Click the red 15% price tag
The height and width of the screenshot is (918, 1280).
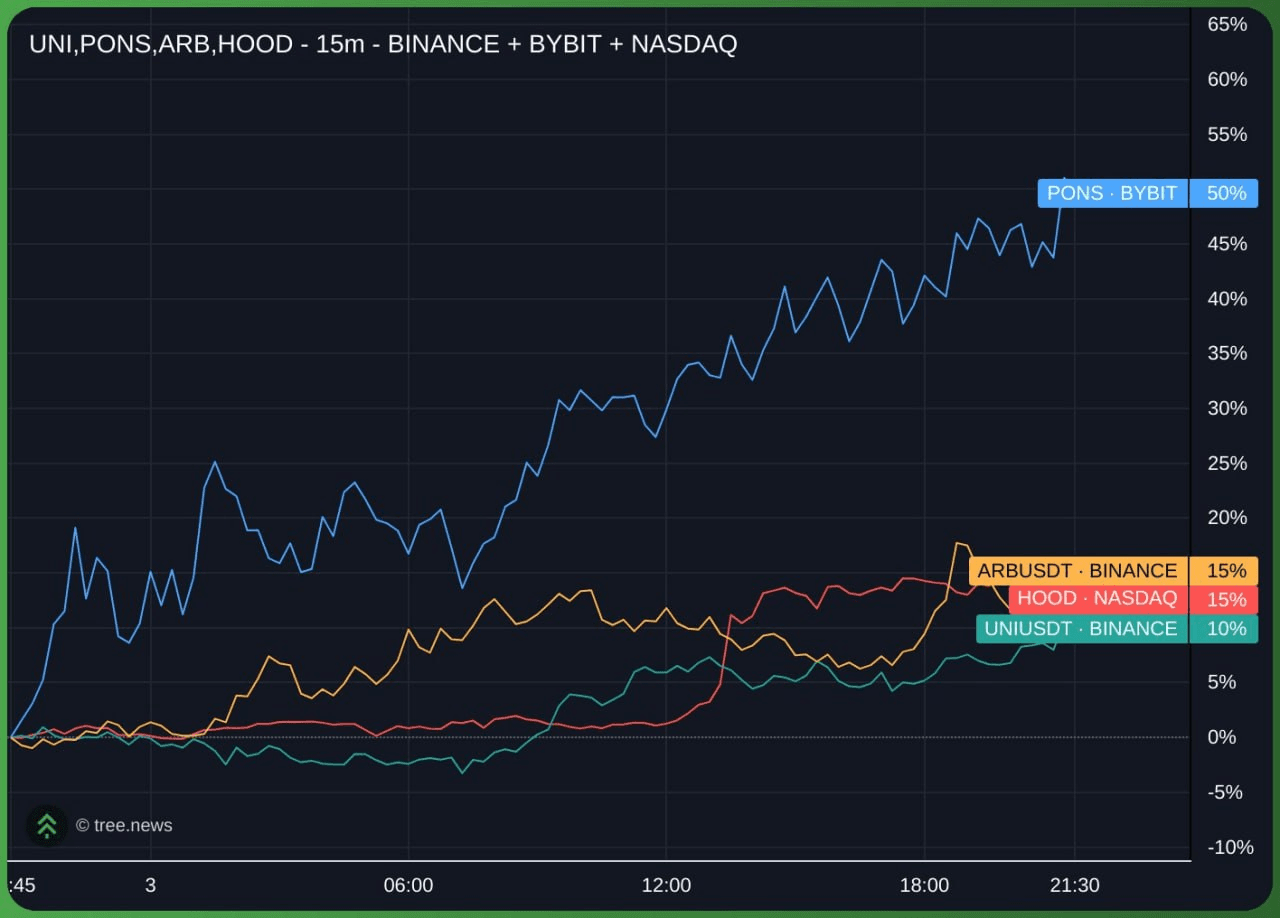(1226, 599)
